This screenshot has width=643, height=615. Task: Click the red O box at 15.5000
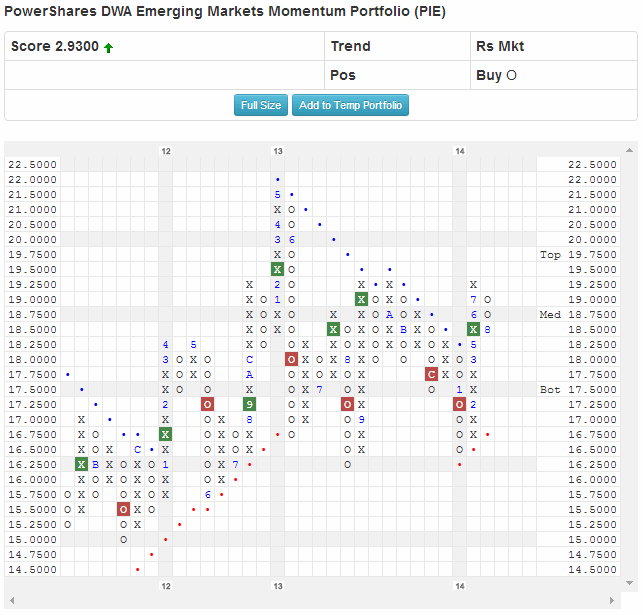123,509
